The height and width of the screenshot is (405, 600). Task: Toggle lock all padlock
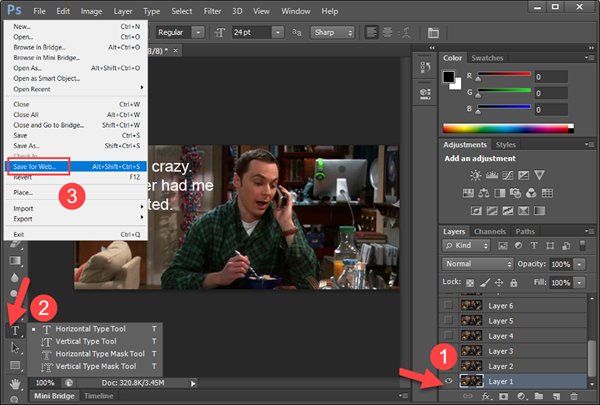pyautogui.click(x=514, y=283)
